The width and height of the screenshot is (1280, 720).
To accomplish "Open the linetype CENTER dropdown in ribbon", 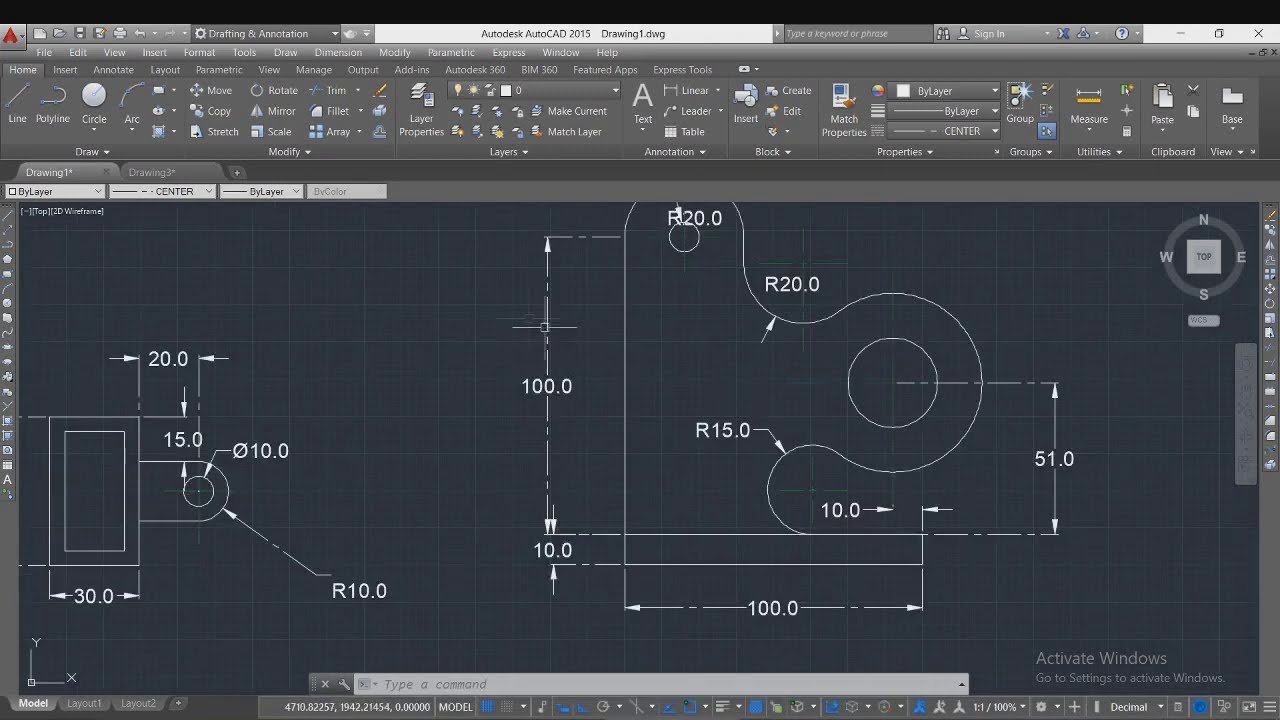I will (945, 131).
